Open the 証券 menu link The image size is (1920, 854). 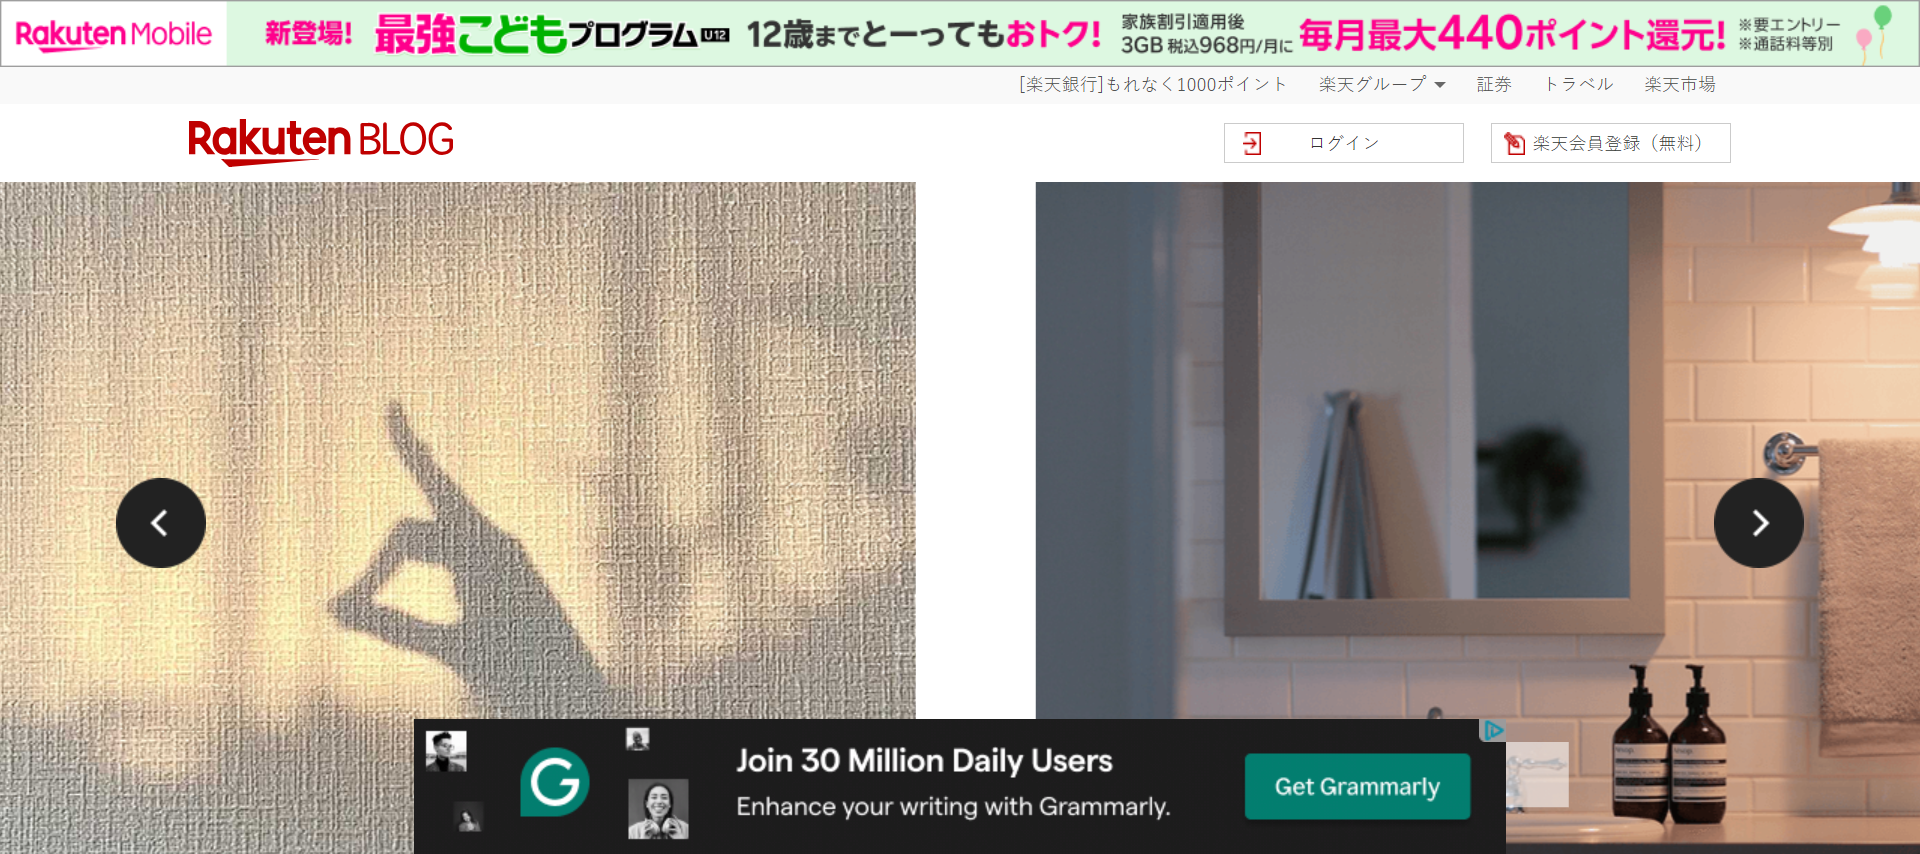click(x=1494, y=85)
